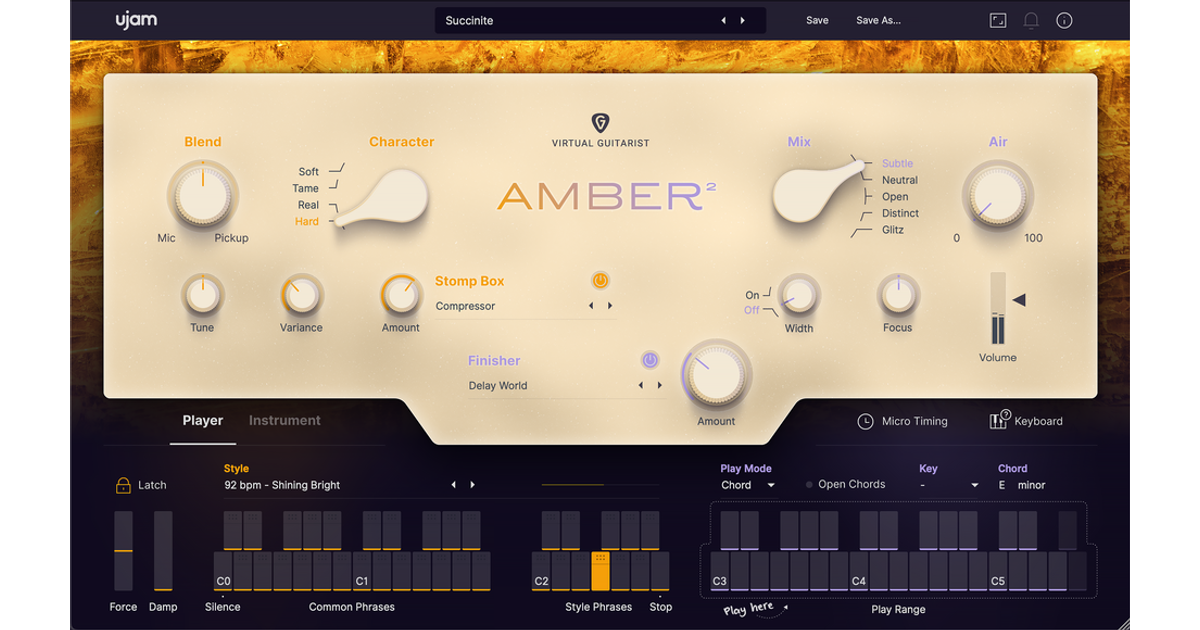Viewport: 1200px width, 630px height.
Task: Click previous Stomp Box effect arrow
Action: (x=591, y=306)
